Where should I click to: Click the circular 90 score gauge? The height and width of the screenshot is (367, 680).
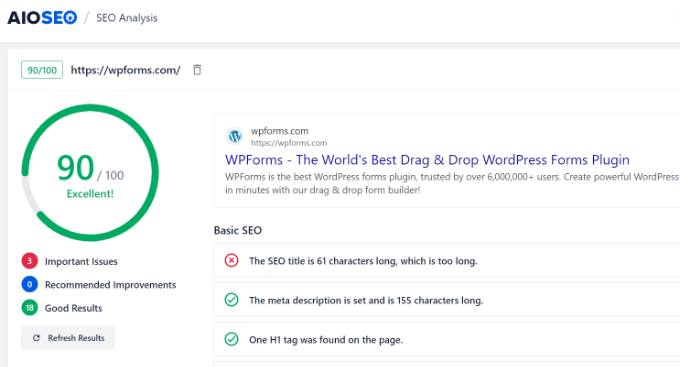[90, 173]
